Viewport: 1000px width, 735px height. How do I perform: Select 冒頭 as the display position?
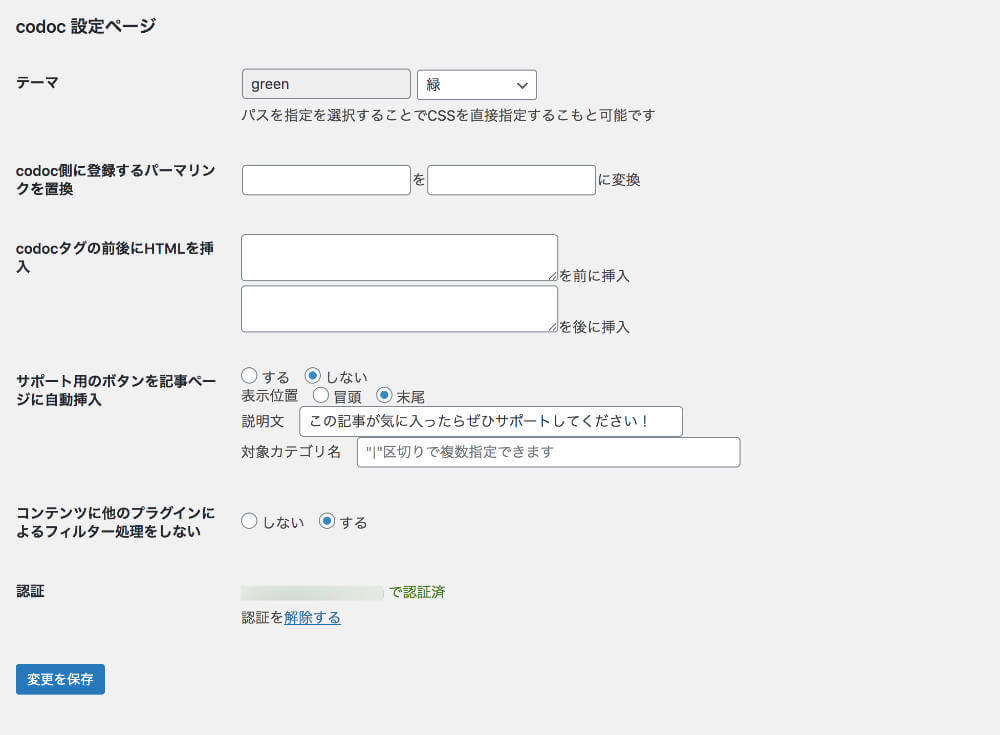(321, 395)
